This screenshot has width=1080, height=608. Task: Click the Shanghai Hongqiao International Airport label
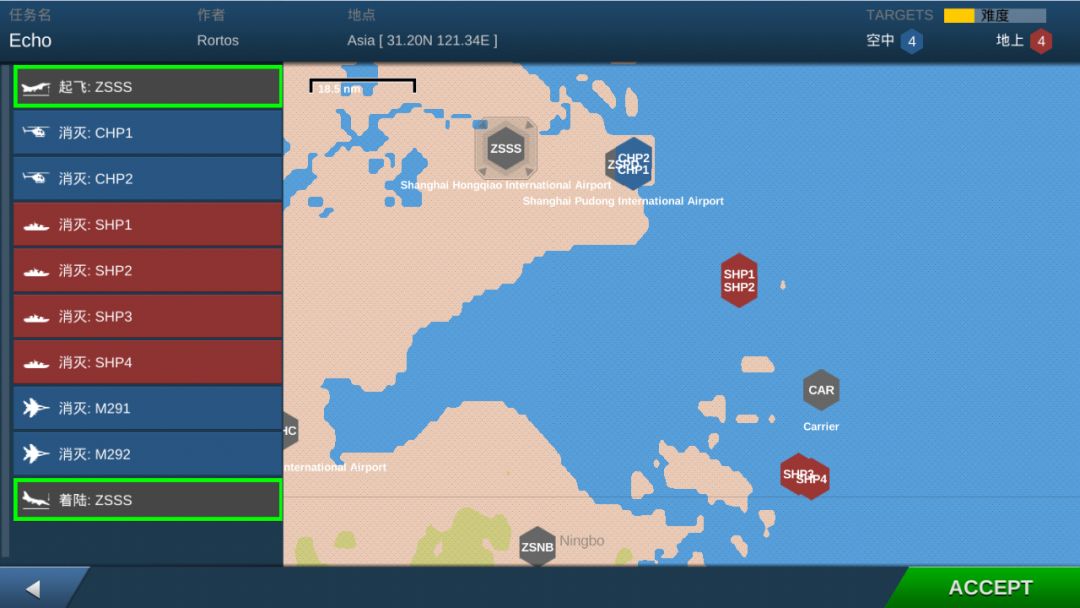pyautogui.click(x=506, y=185)
